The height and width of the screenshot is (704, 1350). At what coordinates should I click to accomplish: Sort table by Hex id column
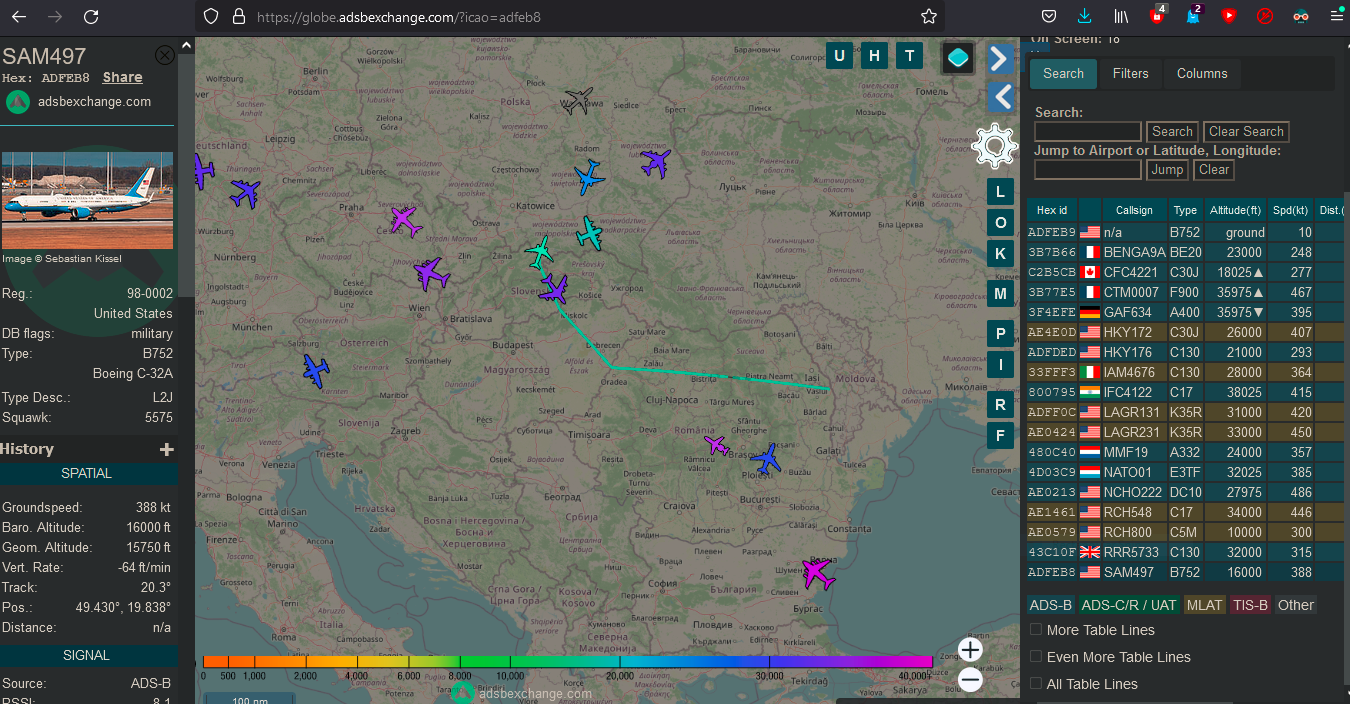(x=1052, y=210)
